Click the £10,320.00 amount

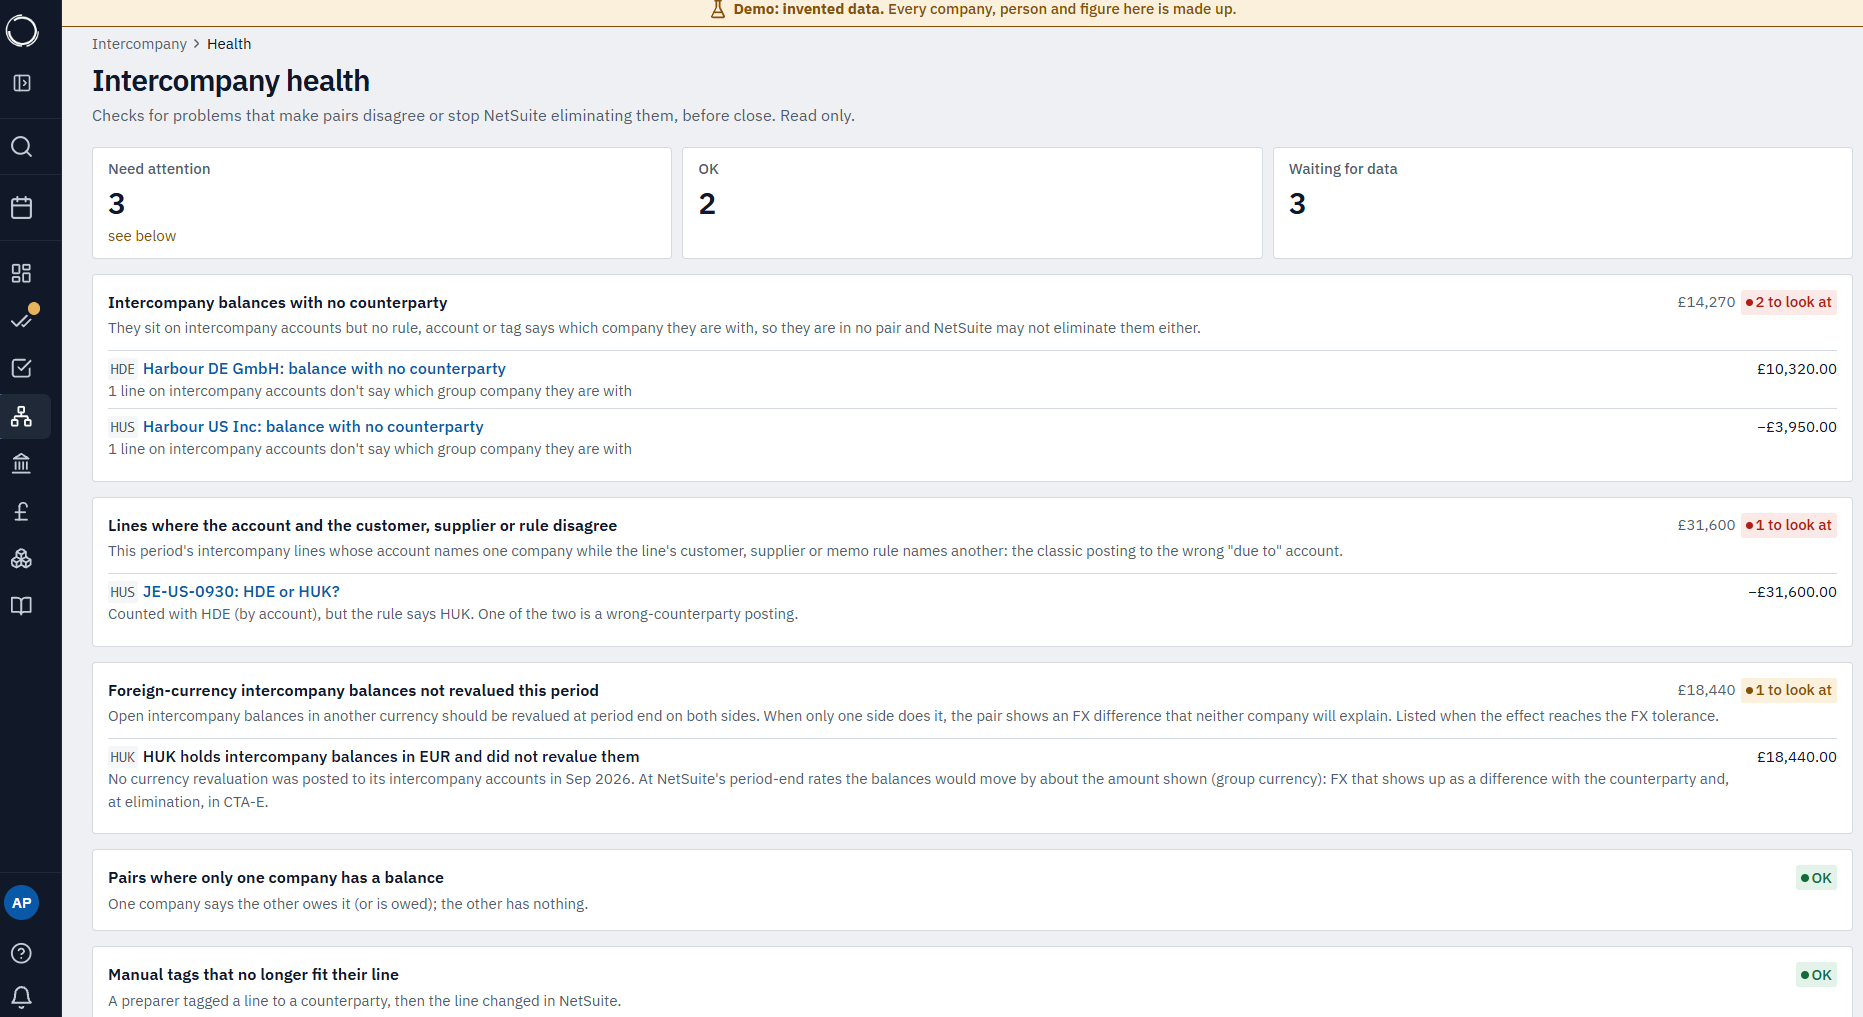pos(1796,369)
